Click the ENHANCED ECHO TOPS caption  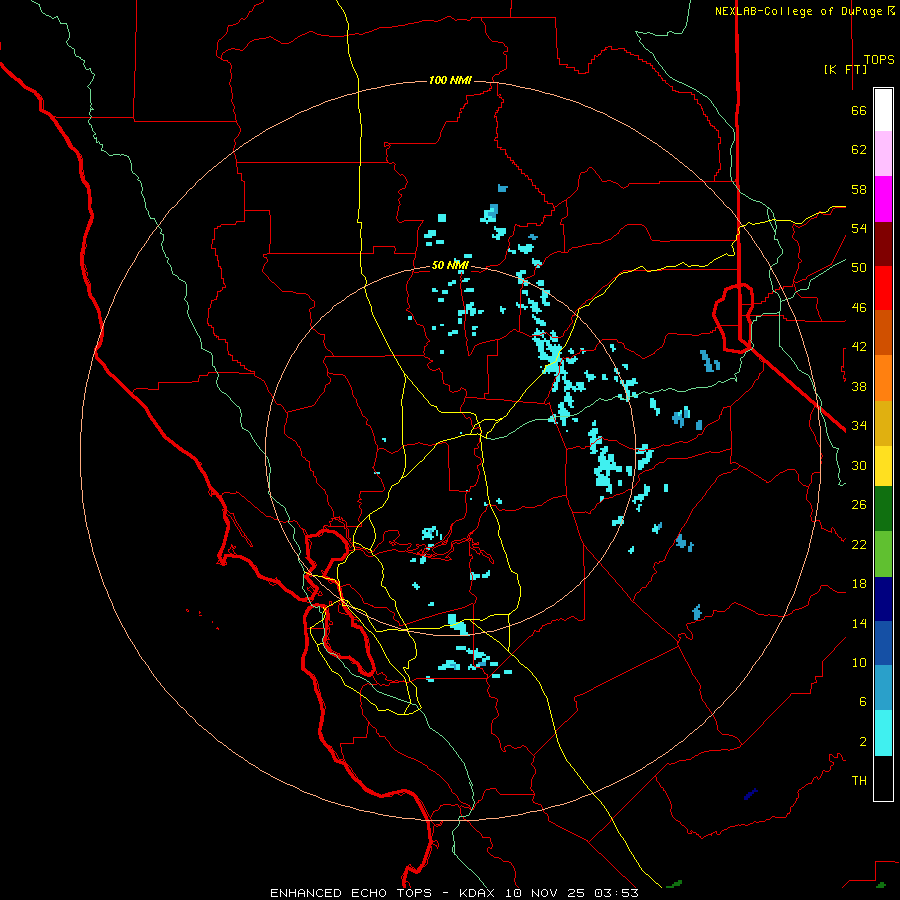[x=351, y=893]
